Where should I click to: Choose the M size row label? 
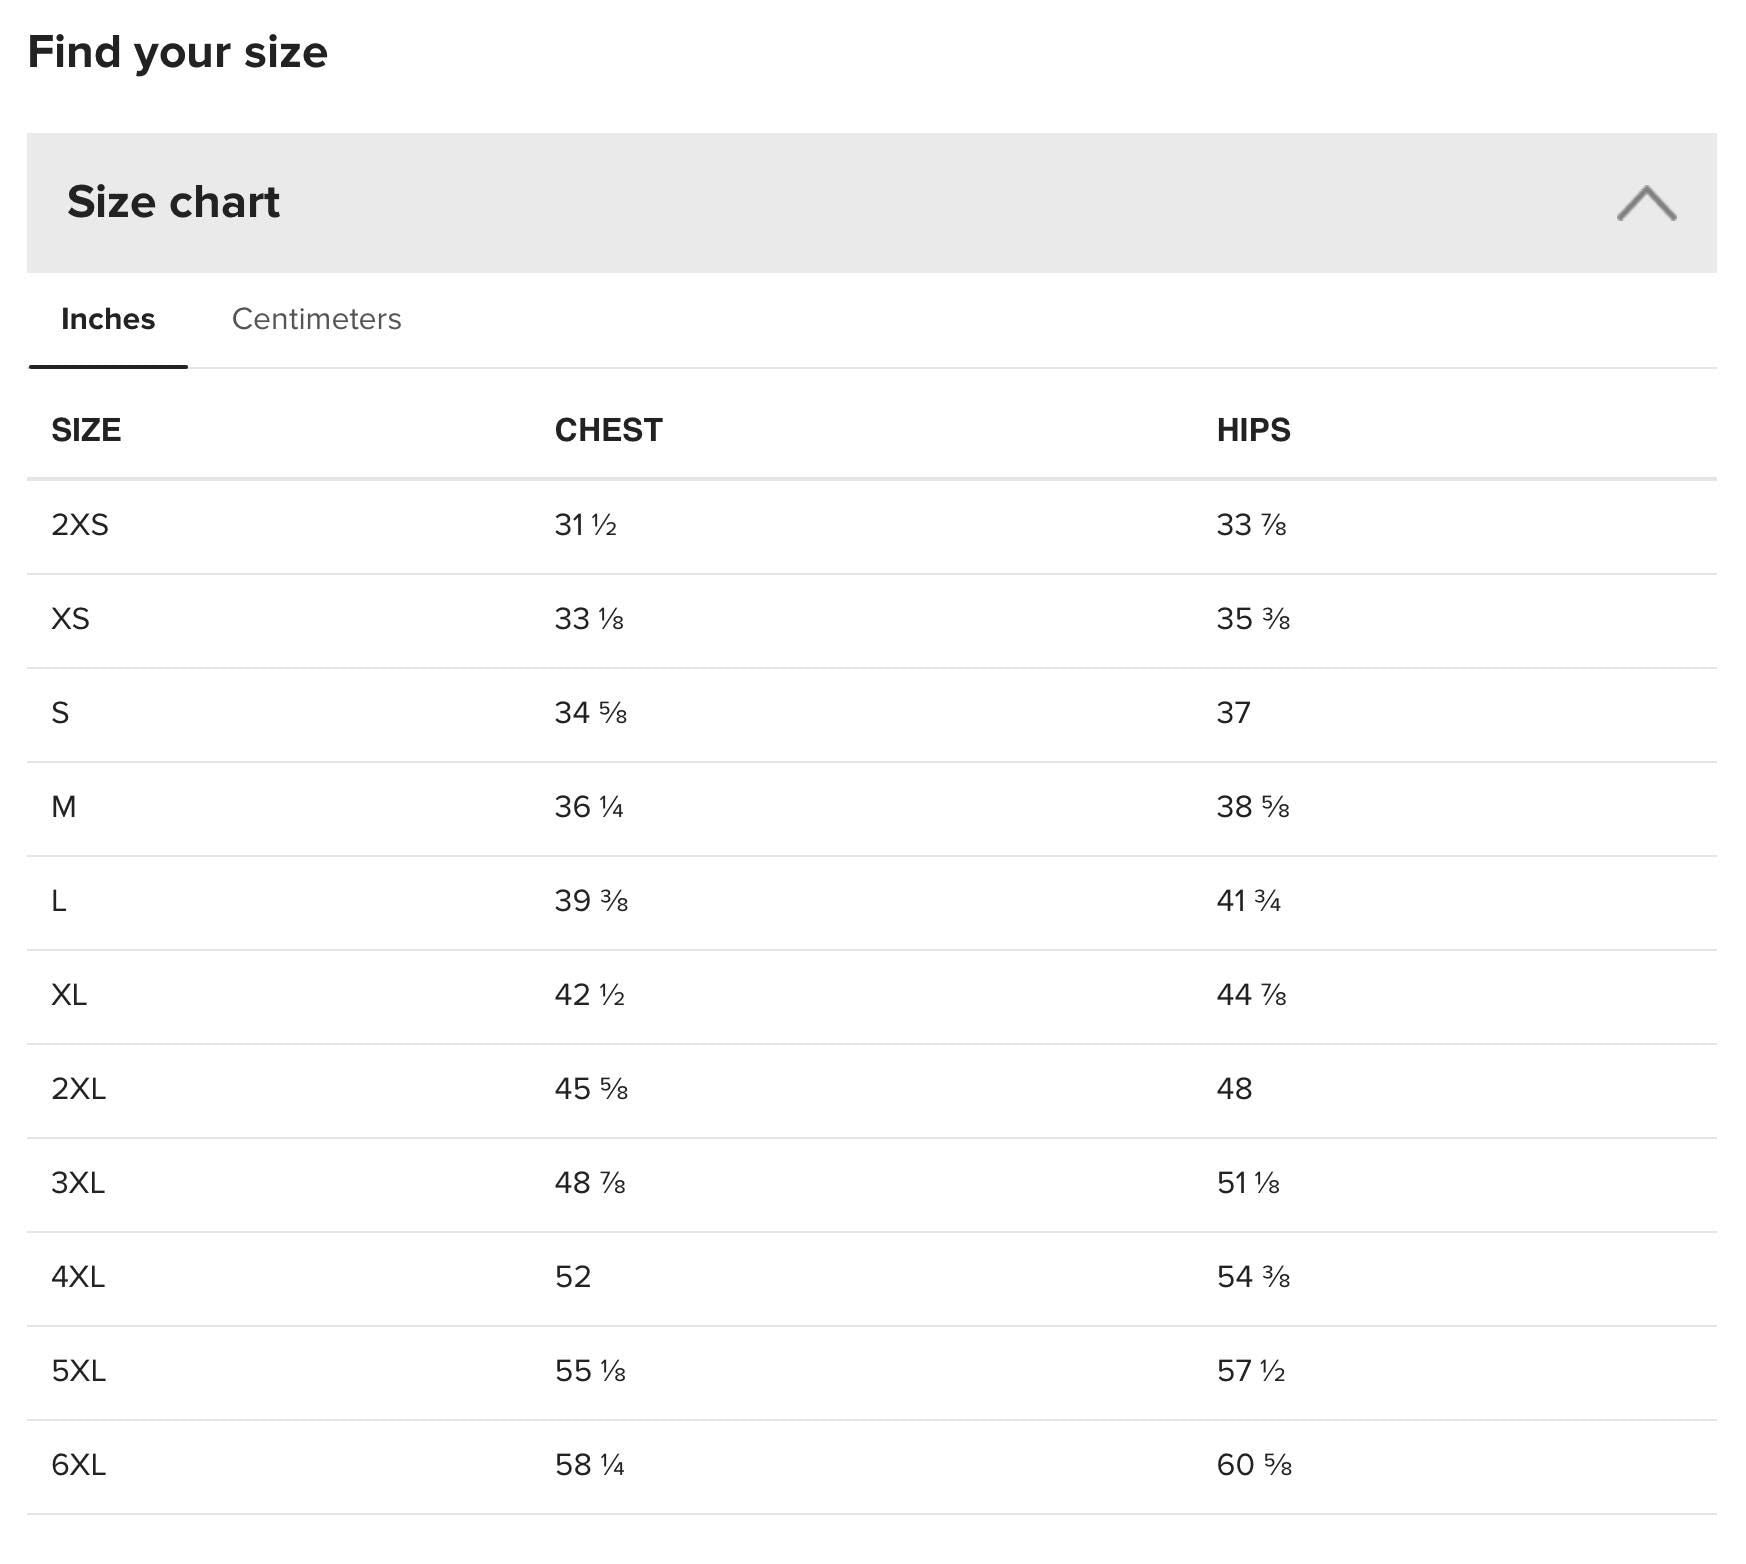click(x=63, y=807)
